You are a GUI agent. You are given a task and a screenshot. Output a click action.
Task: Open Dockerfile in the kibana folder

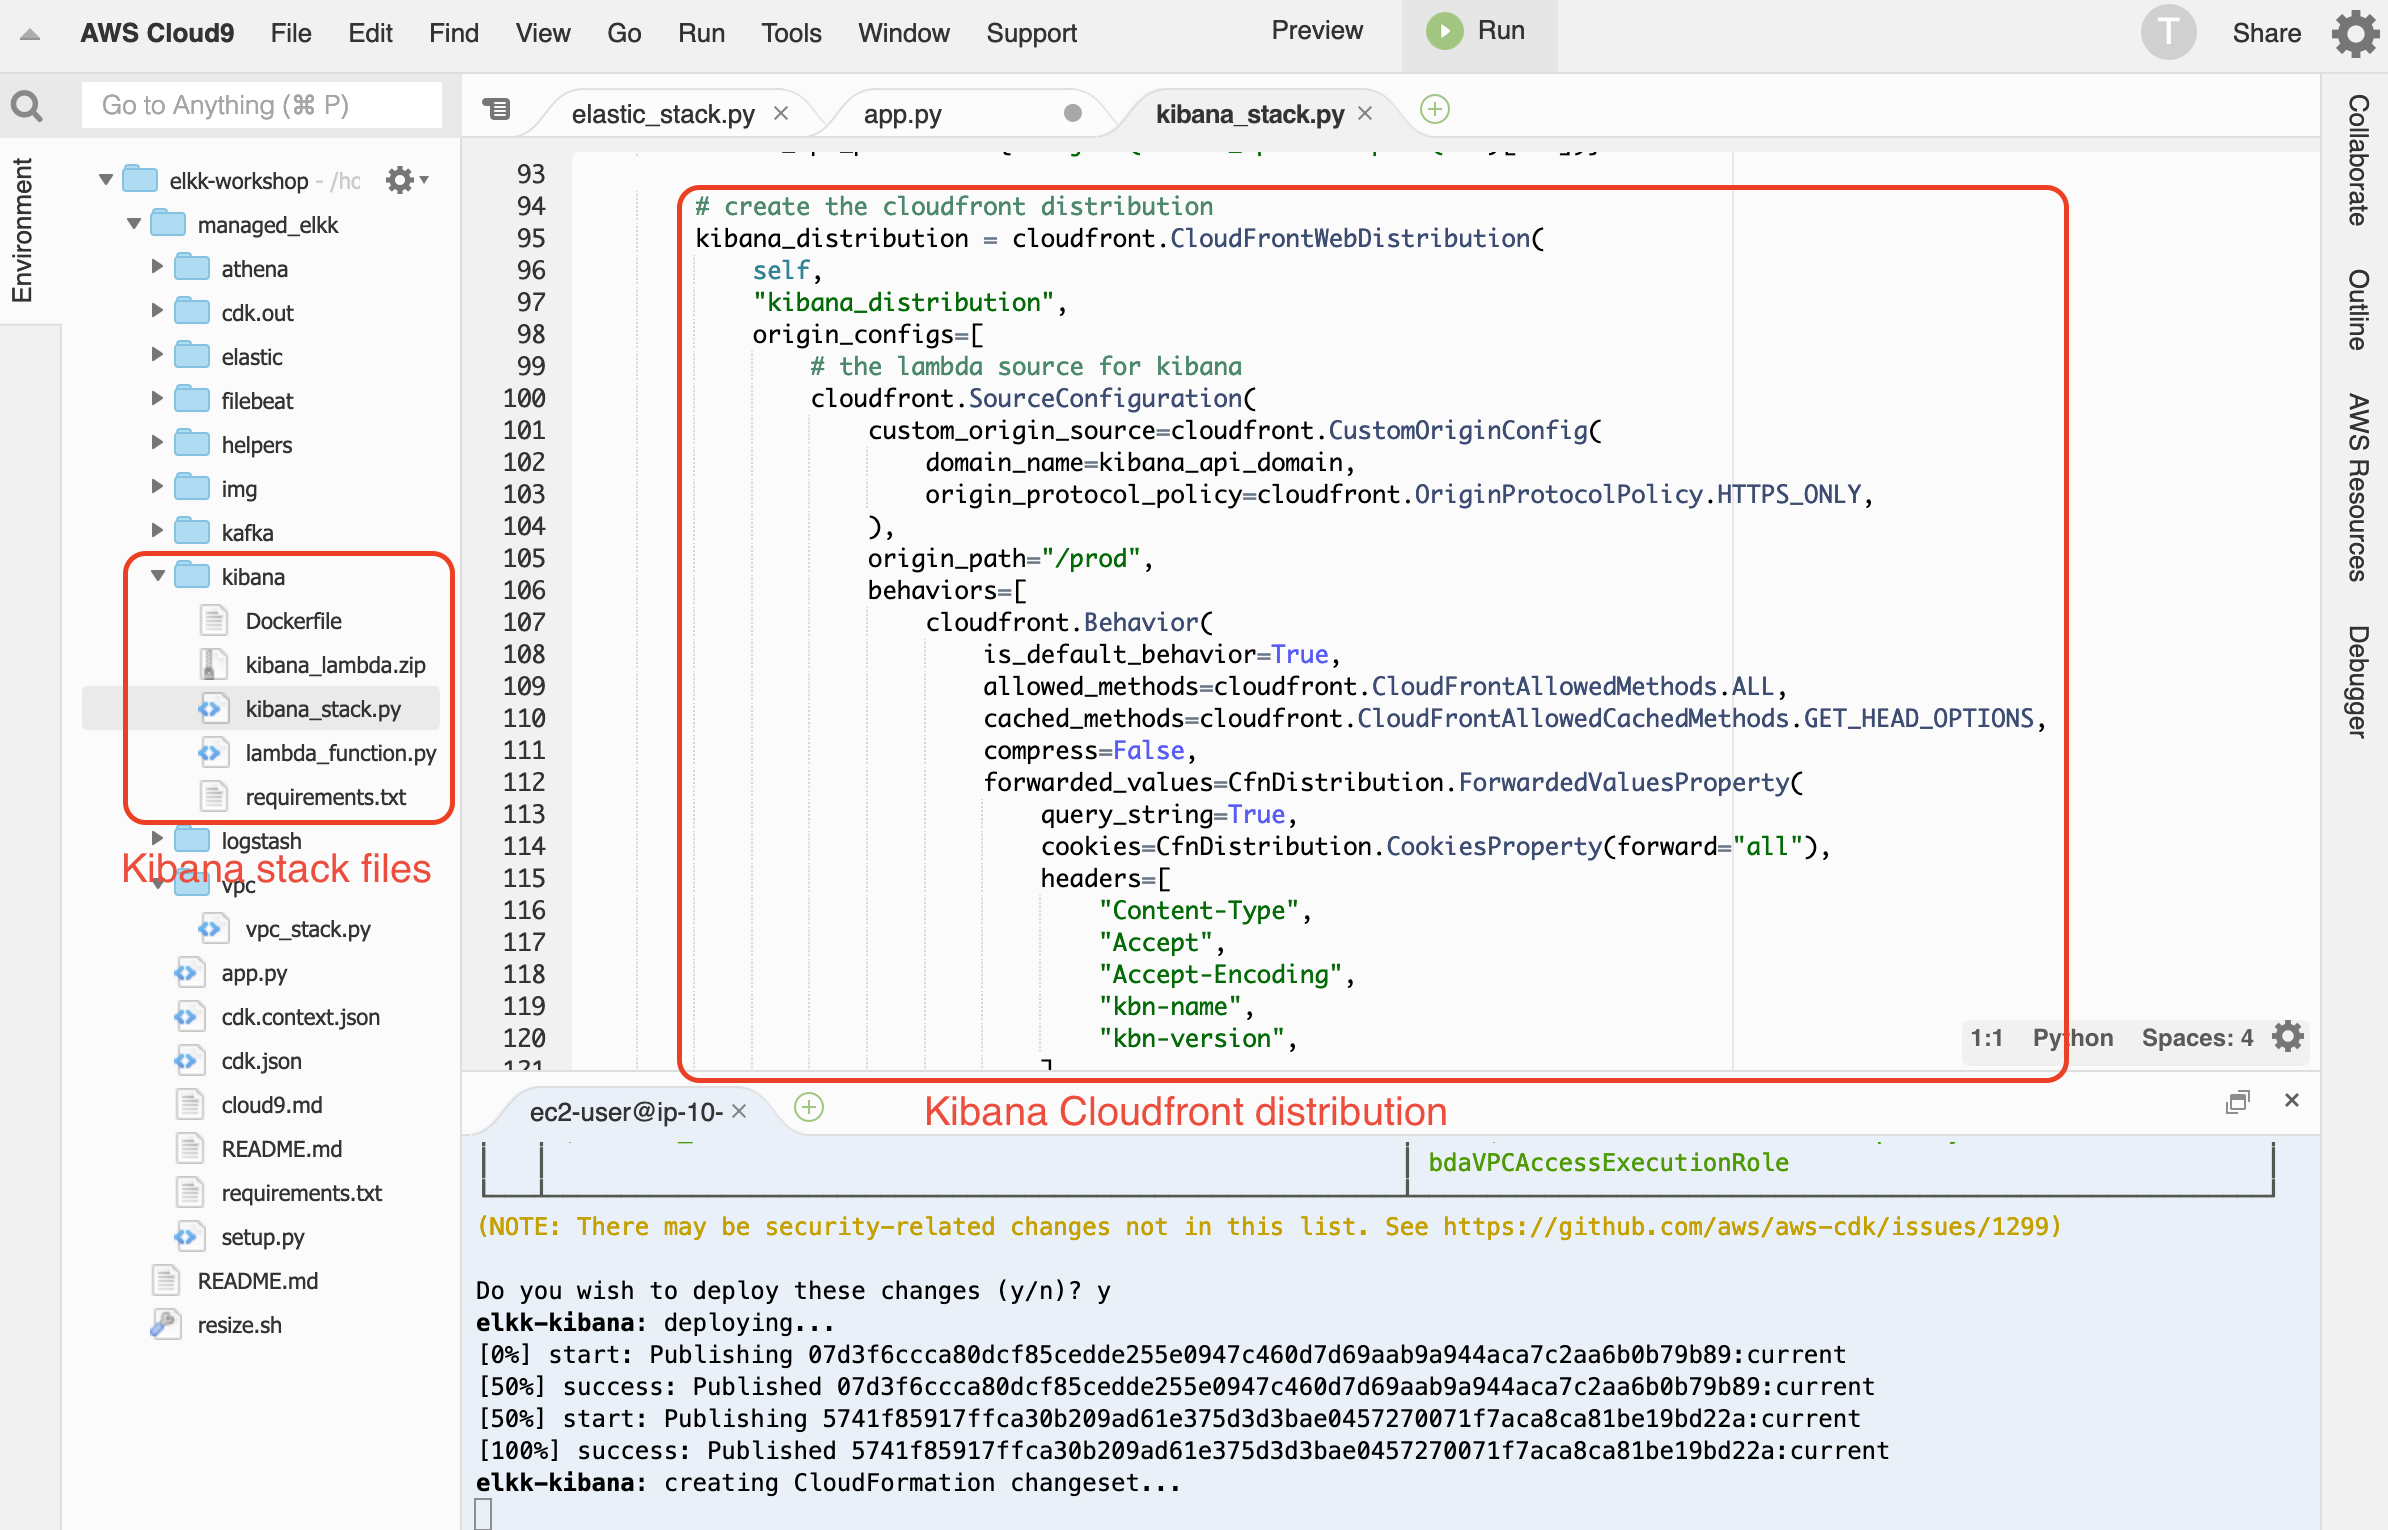(293, 621)
